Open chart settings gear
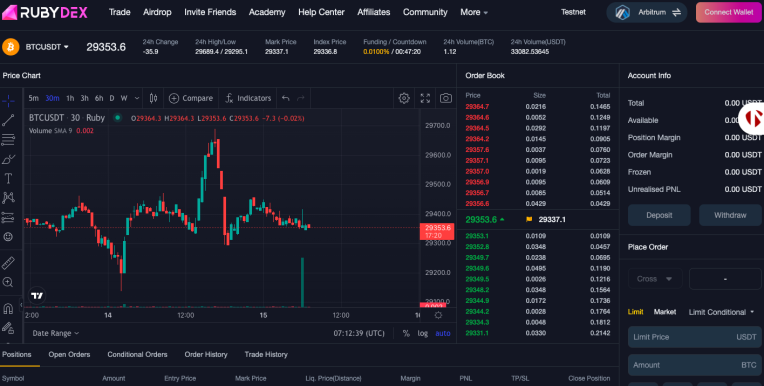The image size is (764, 386). 404,98
